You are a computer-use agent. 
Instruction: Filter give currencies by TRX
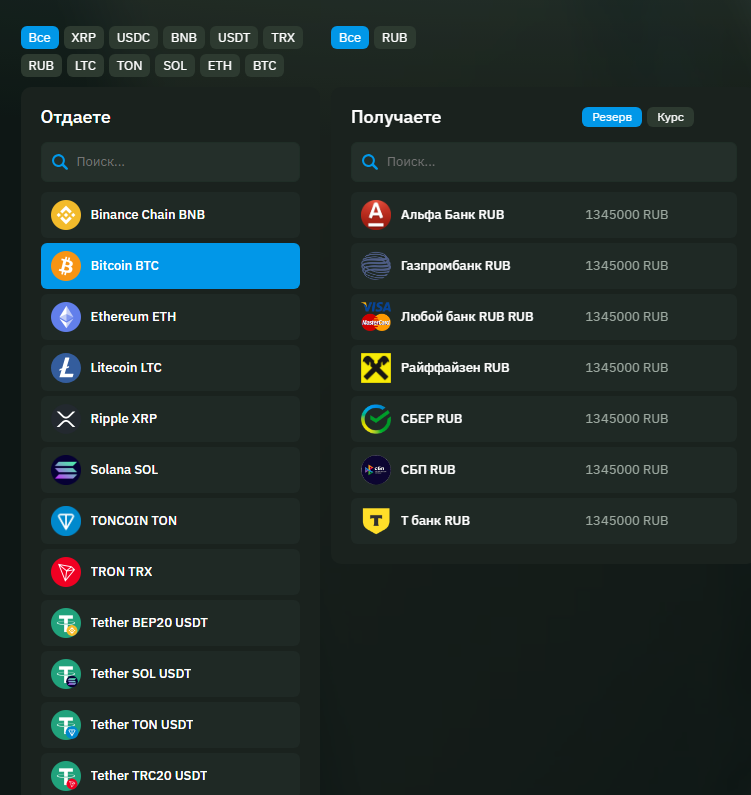click(283, 38)
